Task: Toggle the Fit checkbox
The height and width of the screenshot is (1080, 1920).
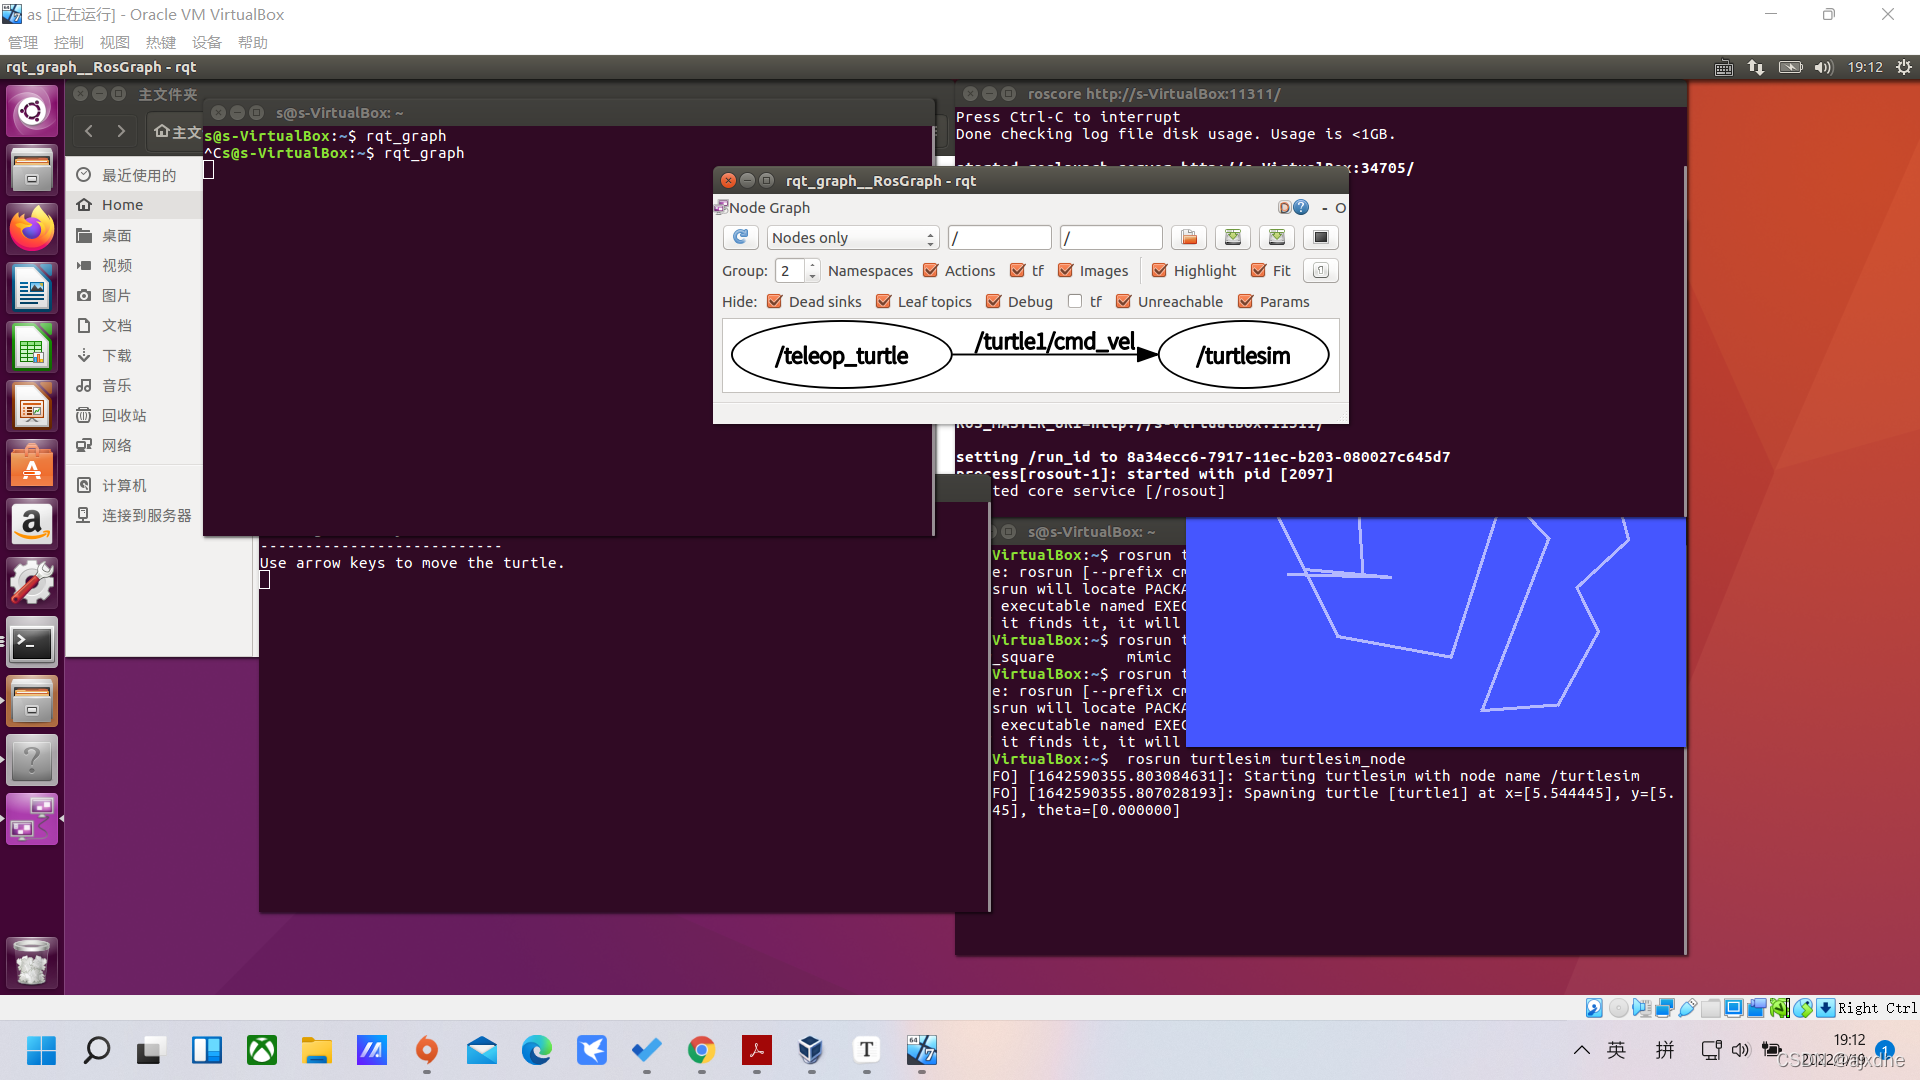Action: (1259, 270)
